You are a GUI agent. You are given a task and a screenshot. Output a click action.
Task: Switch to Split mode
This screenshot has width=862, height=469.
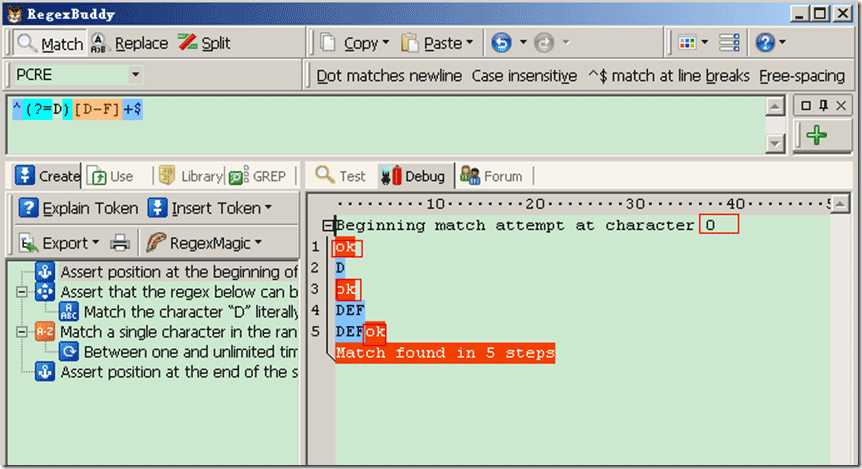click(204, 43)
